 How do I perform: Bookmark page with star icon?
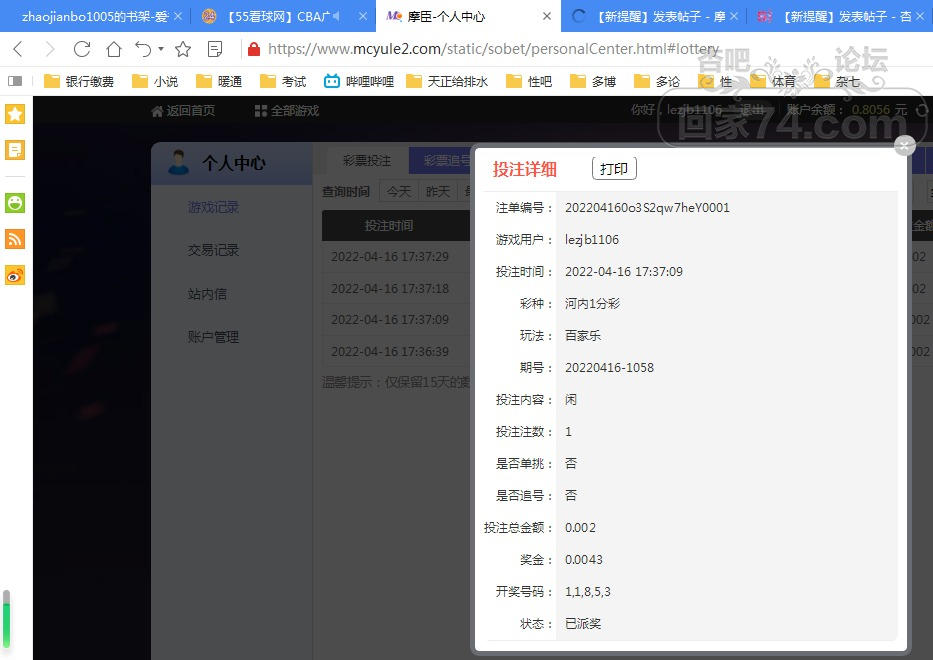coord(183,49)
